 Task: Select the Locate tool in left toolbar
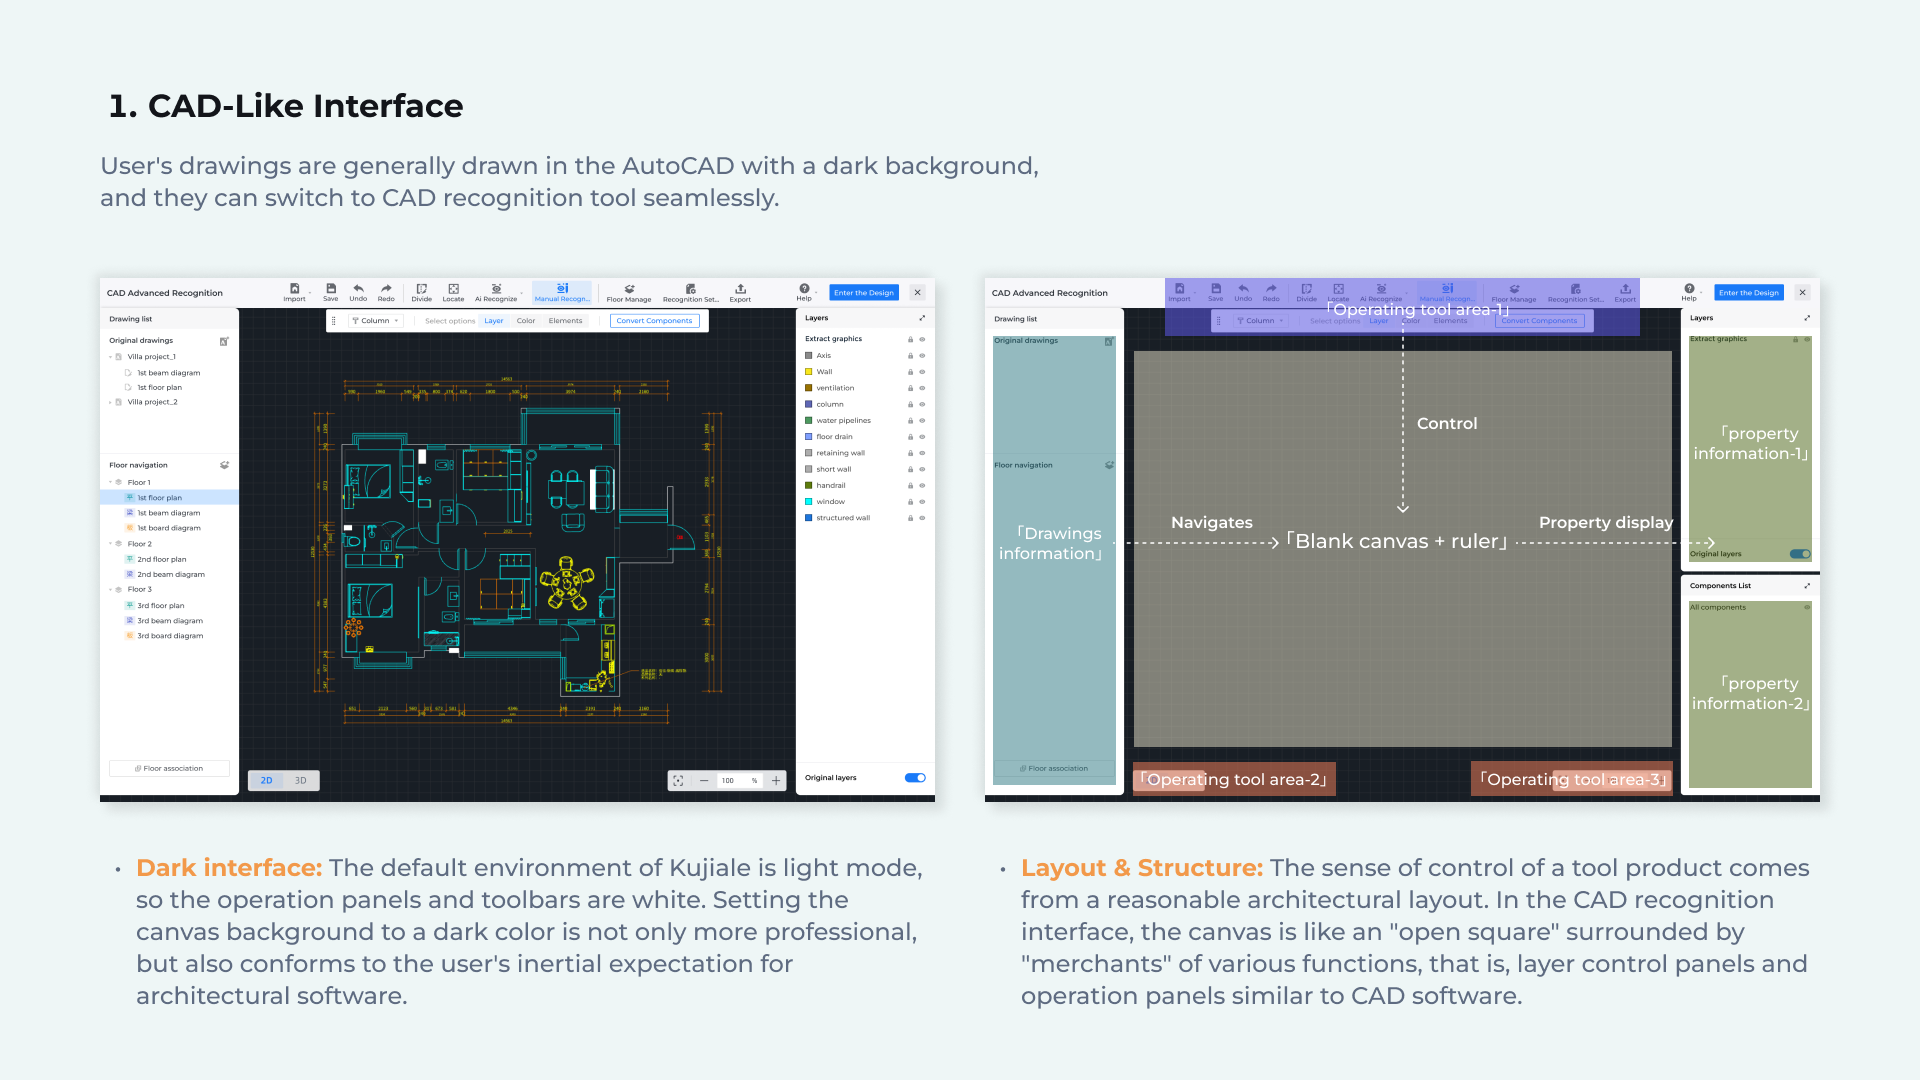pyautogui.click(x=453, y=289)
